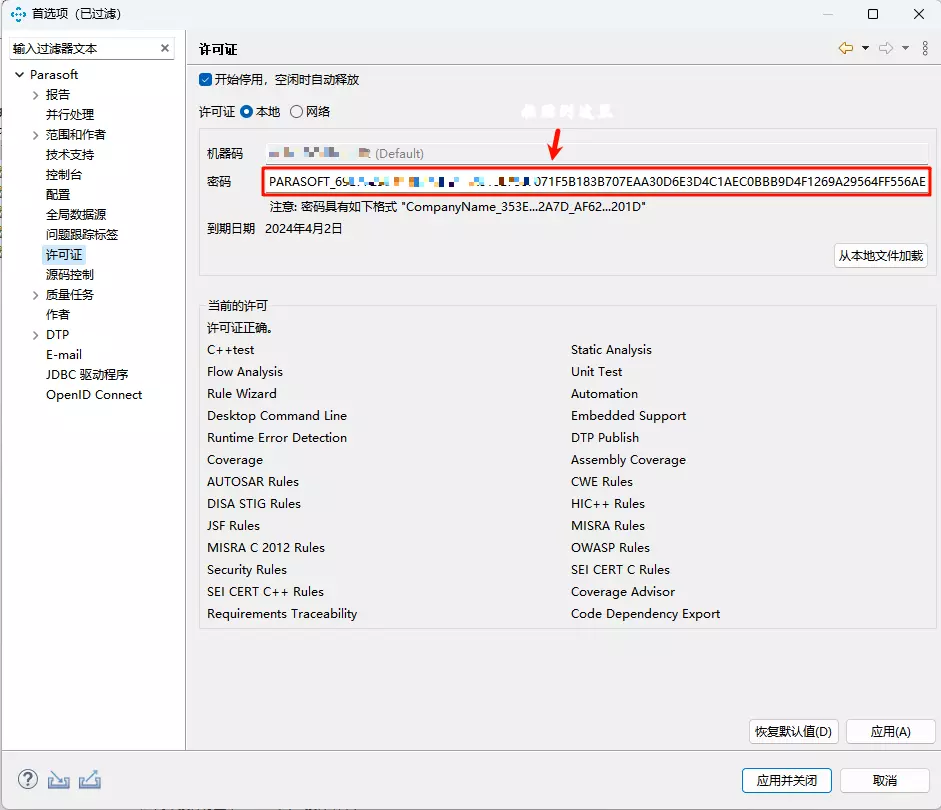Click the AUTOSAR Rules entry
Image resolution: width=941 pixels, height=810 pixels.
(x=253, y=482)
